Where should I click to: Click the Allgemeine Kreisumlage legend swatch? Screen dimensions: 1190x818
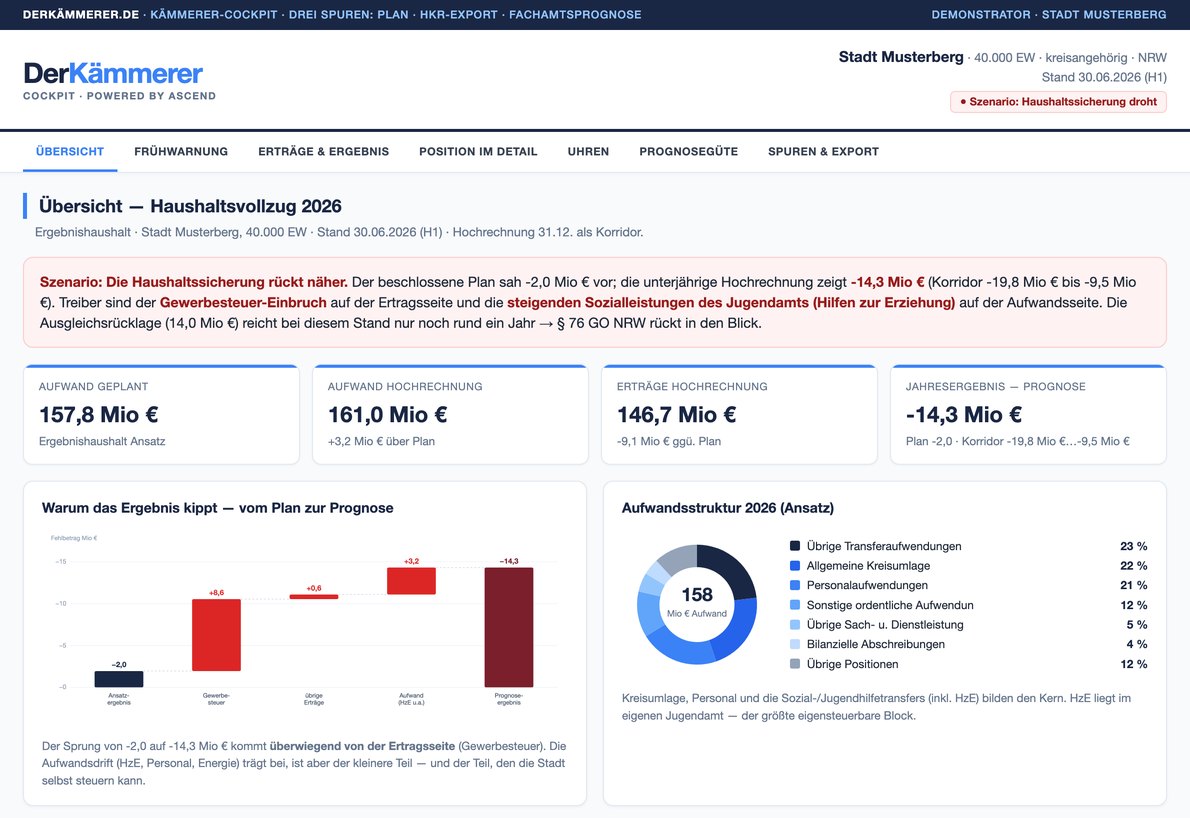point(795,565)
